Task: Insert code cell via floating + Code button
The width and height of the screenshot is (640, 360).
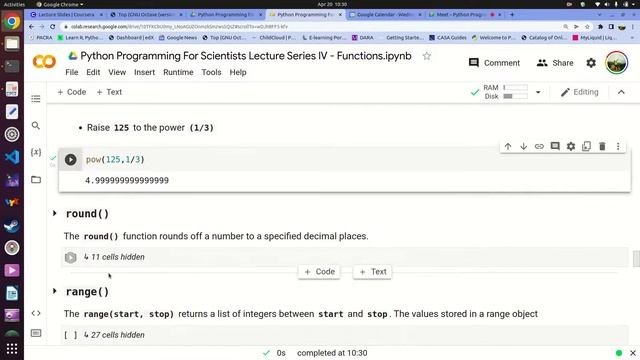Action: click(319, 272)
